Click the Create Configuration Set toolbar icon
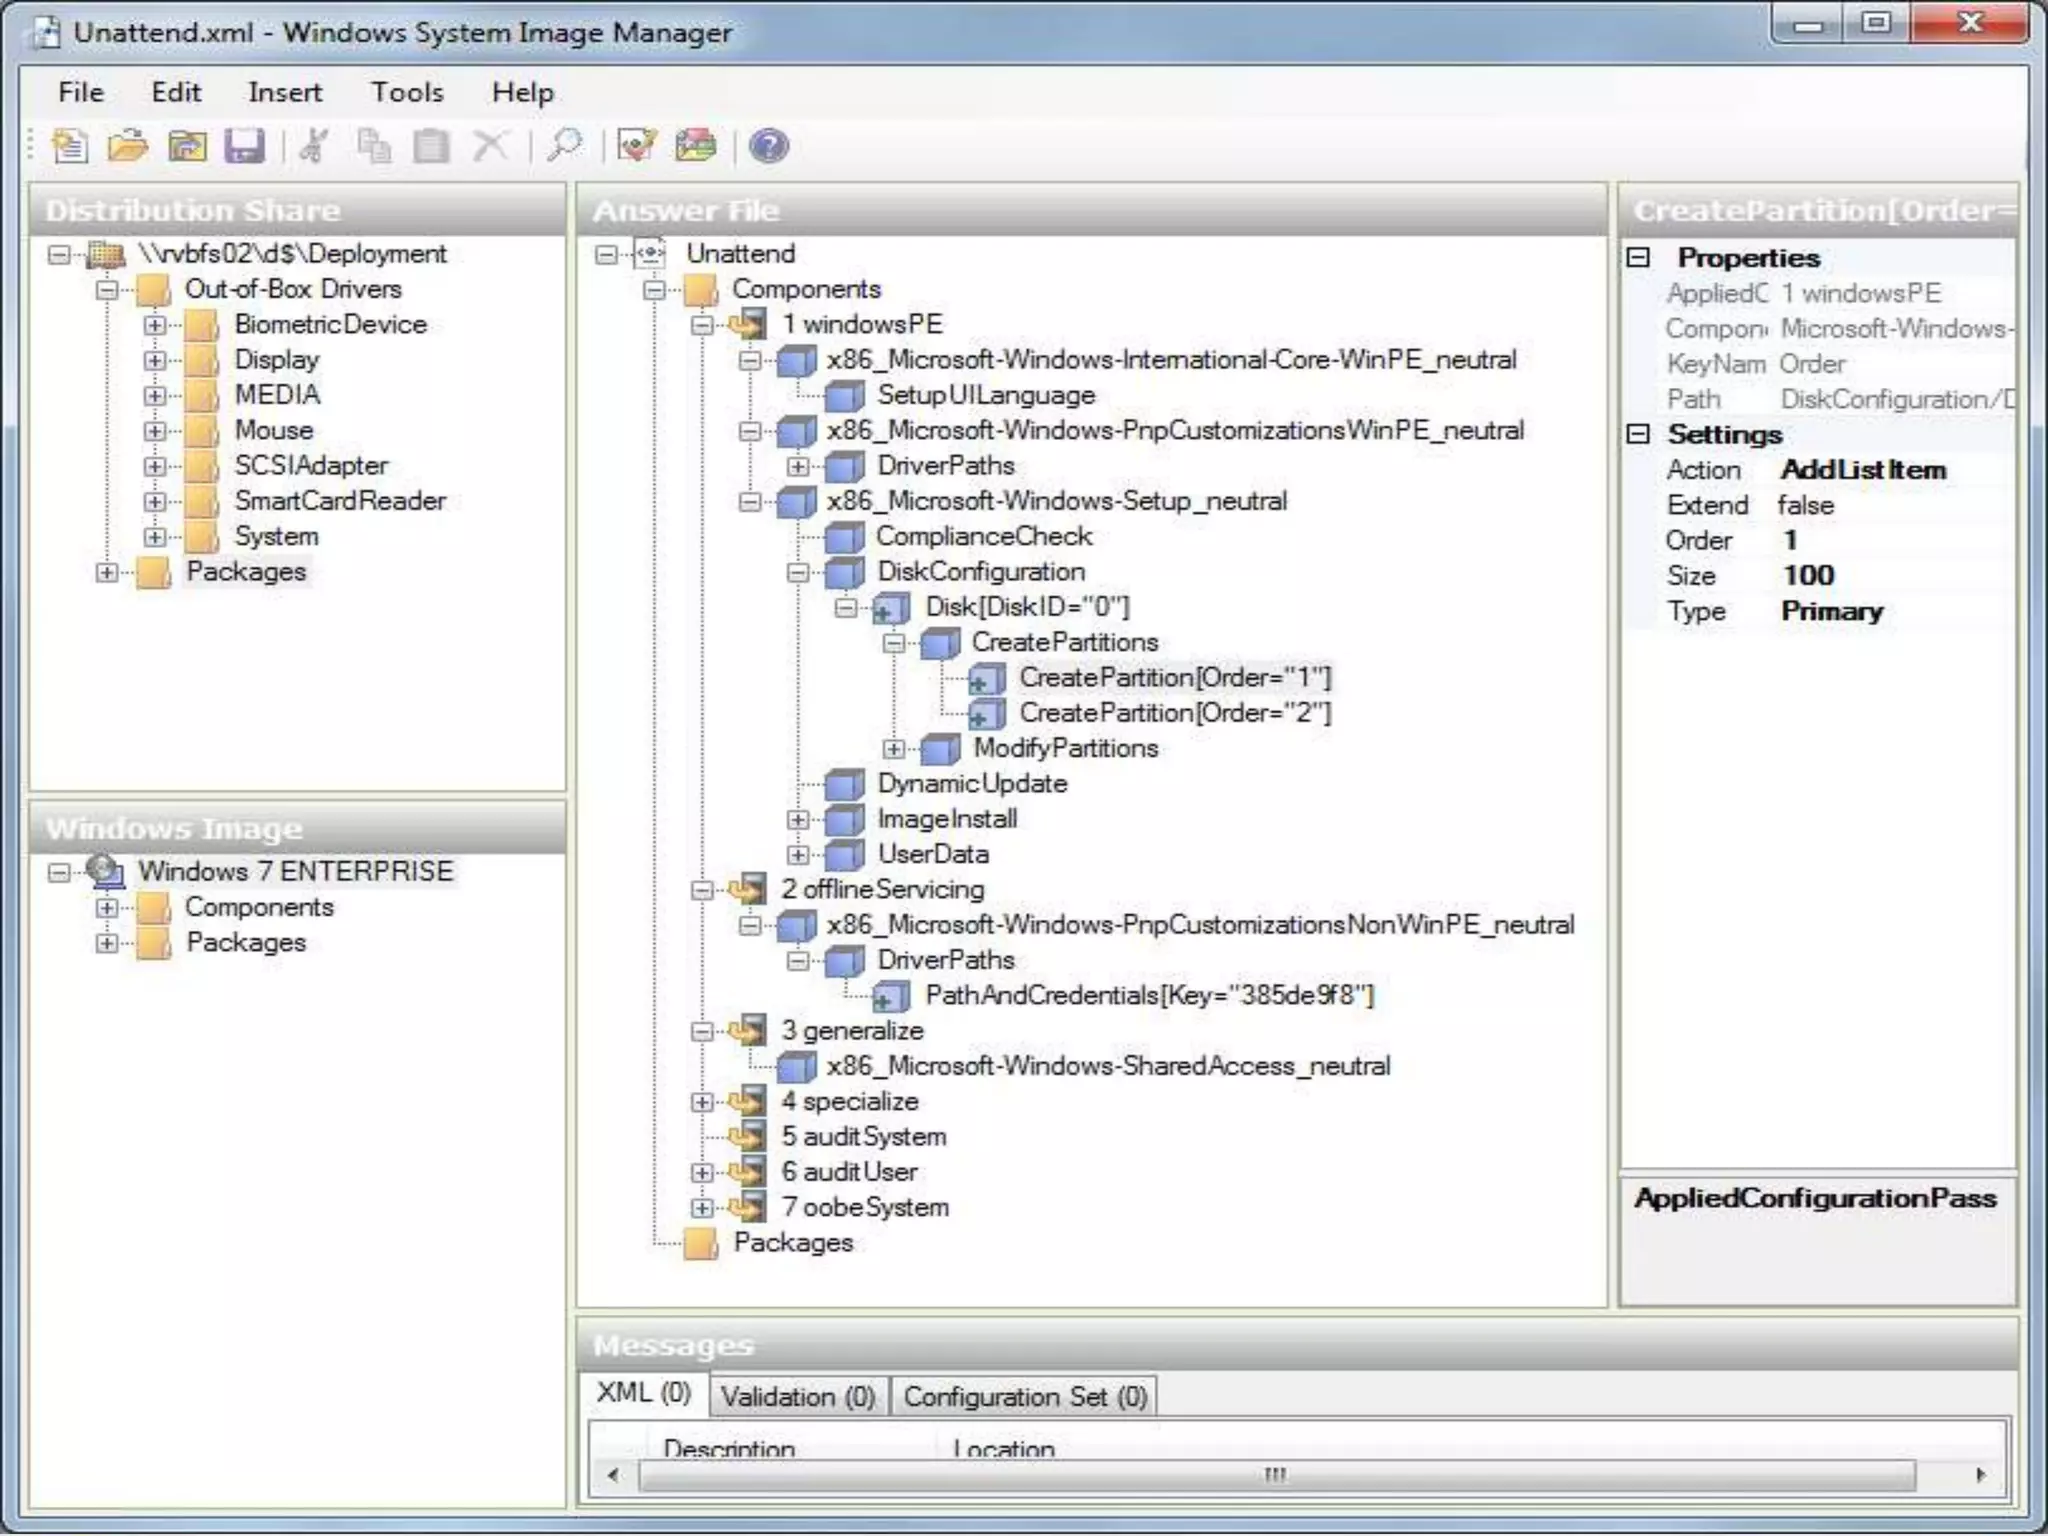Image resolution: width=2048 pixels, height=1536 pixels. pyautogui.click(x=696, y=146)
